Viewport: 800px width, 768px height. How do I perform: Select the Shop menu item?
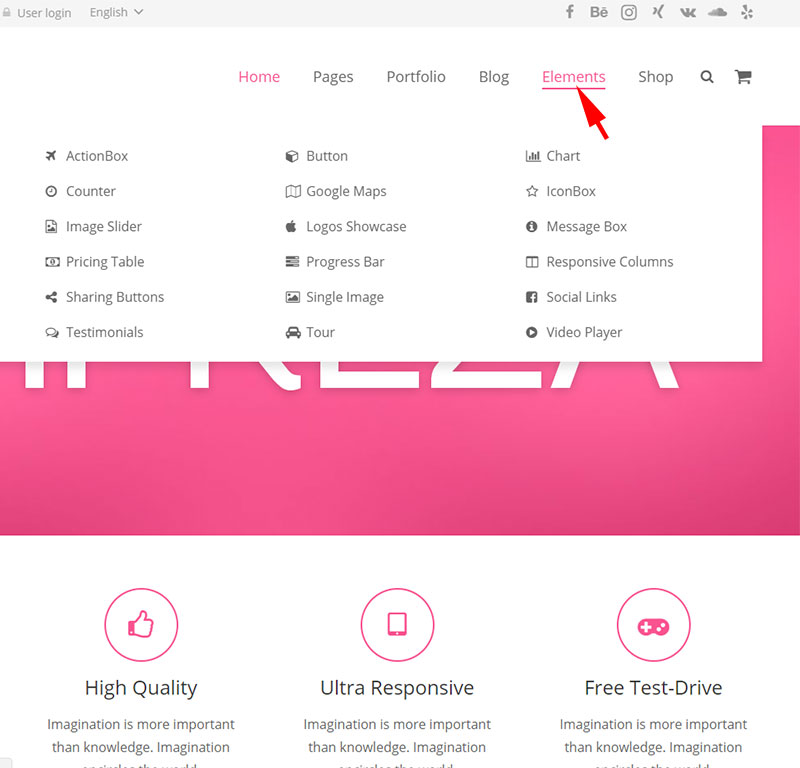click(655, 77)
